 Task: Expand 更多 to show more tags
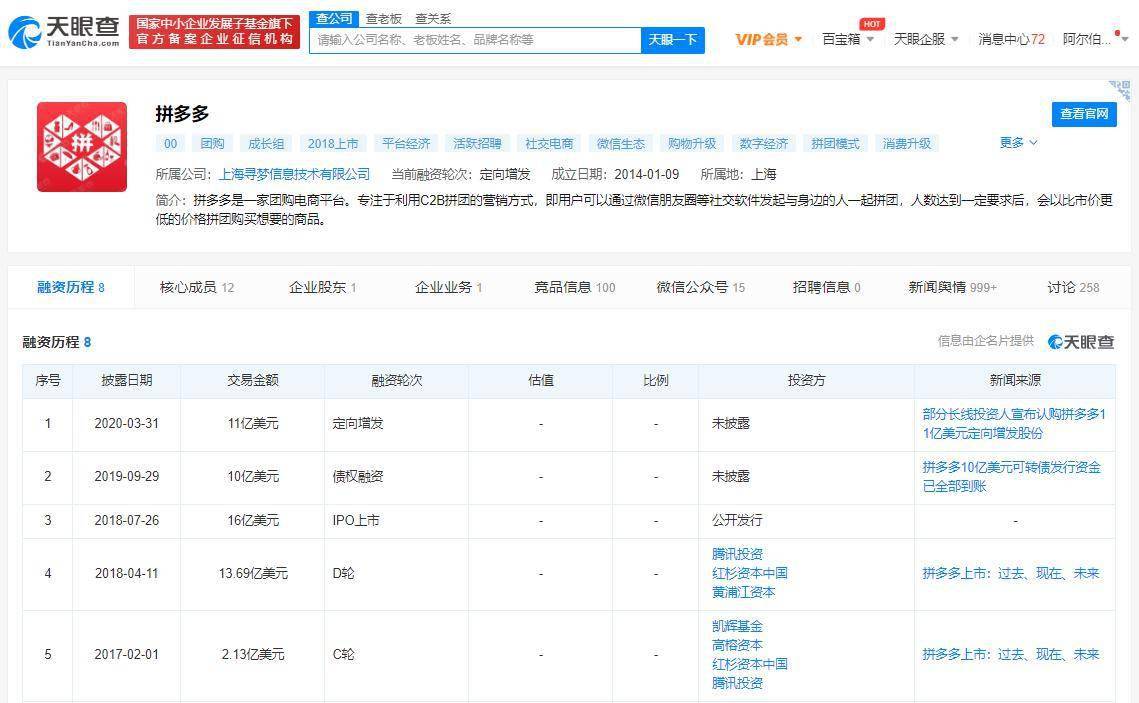pyautogui.click(x=1018, y=143)
